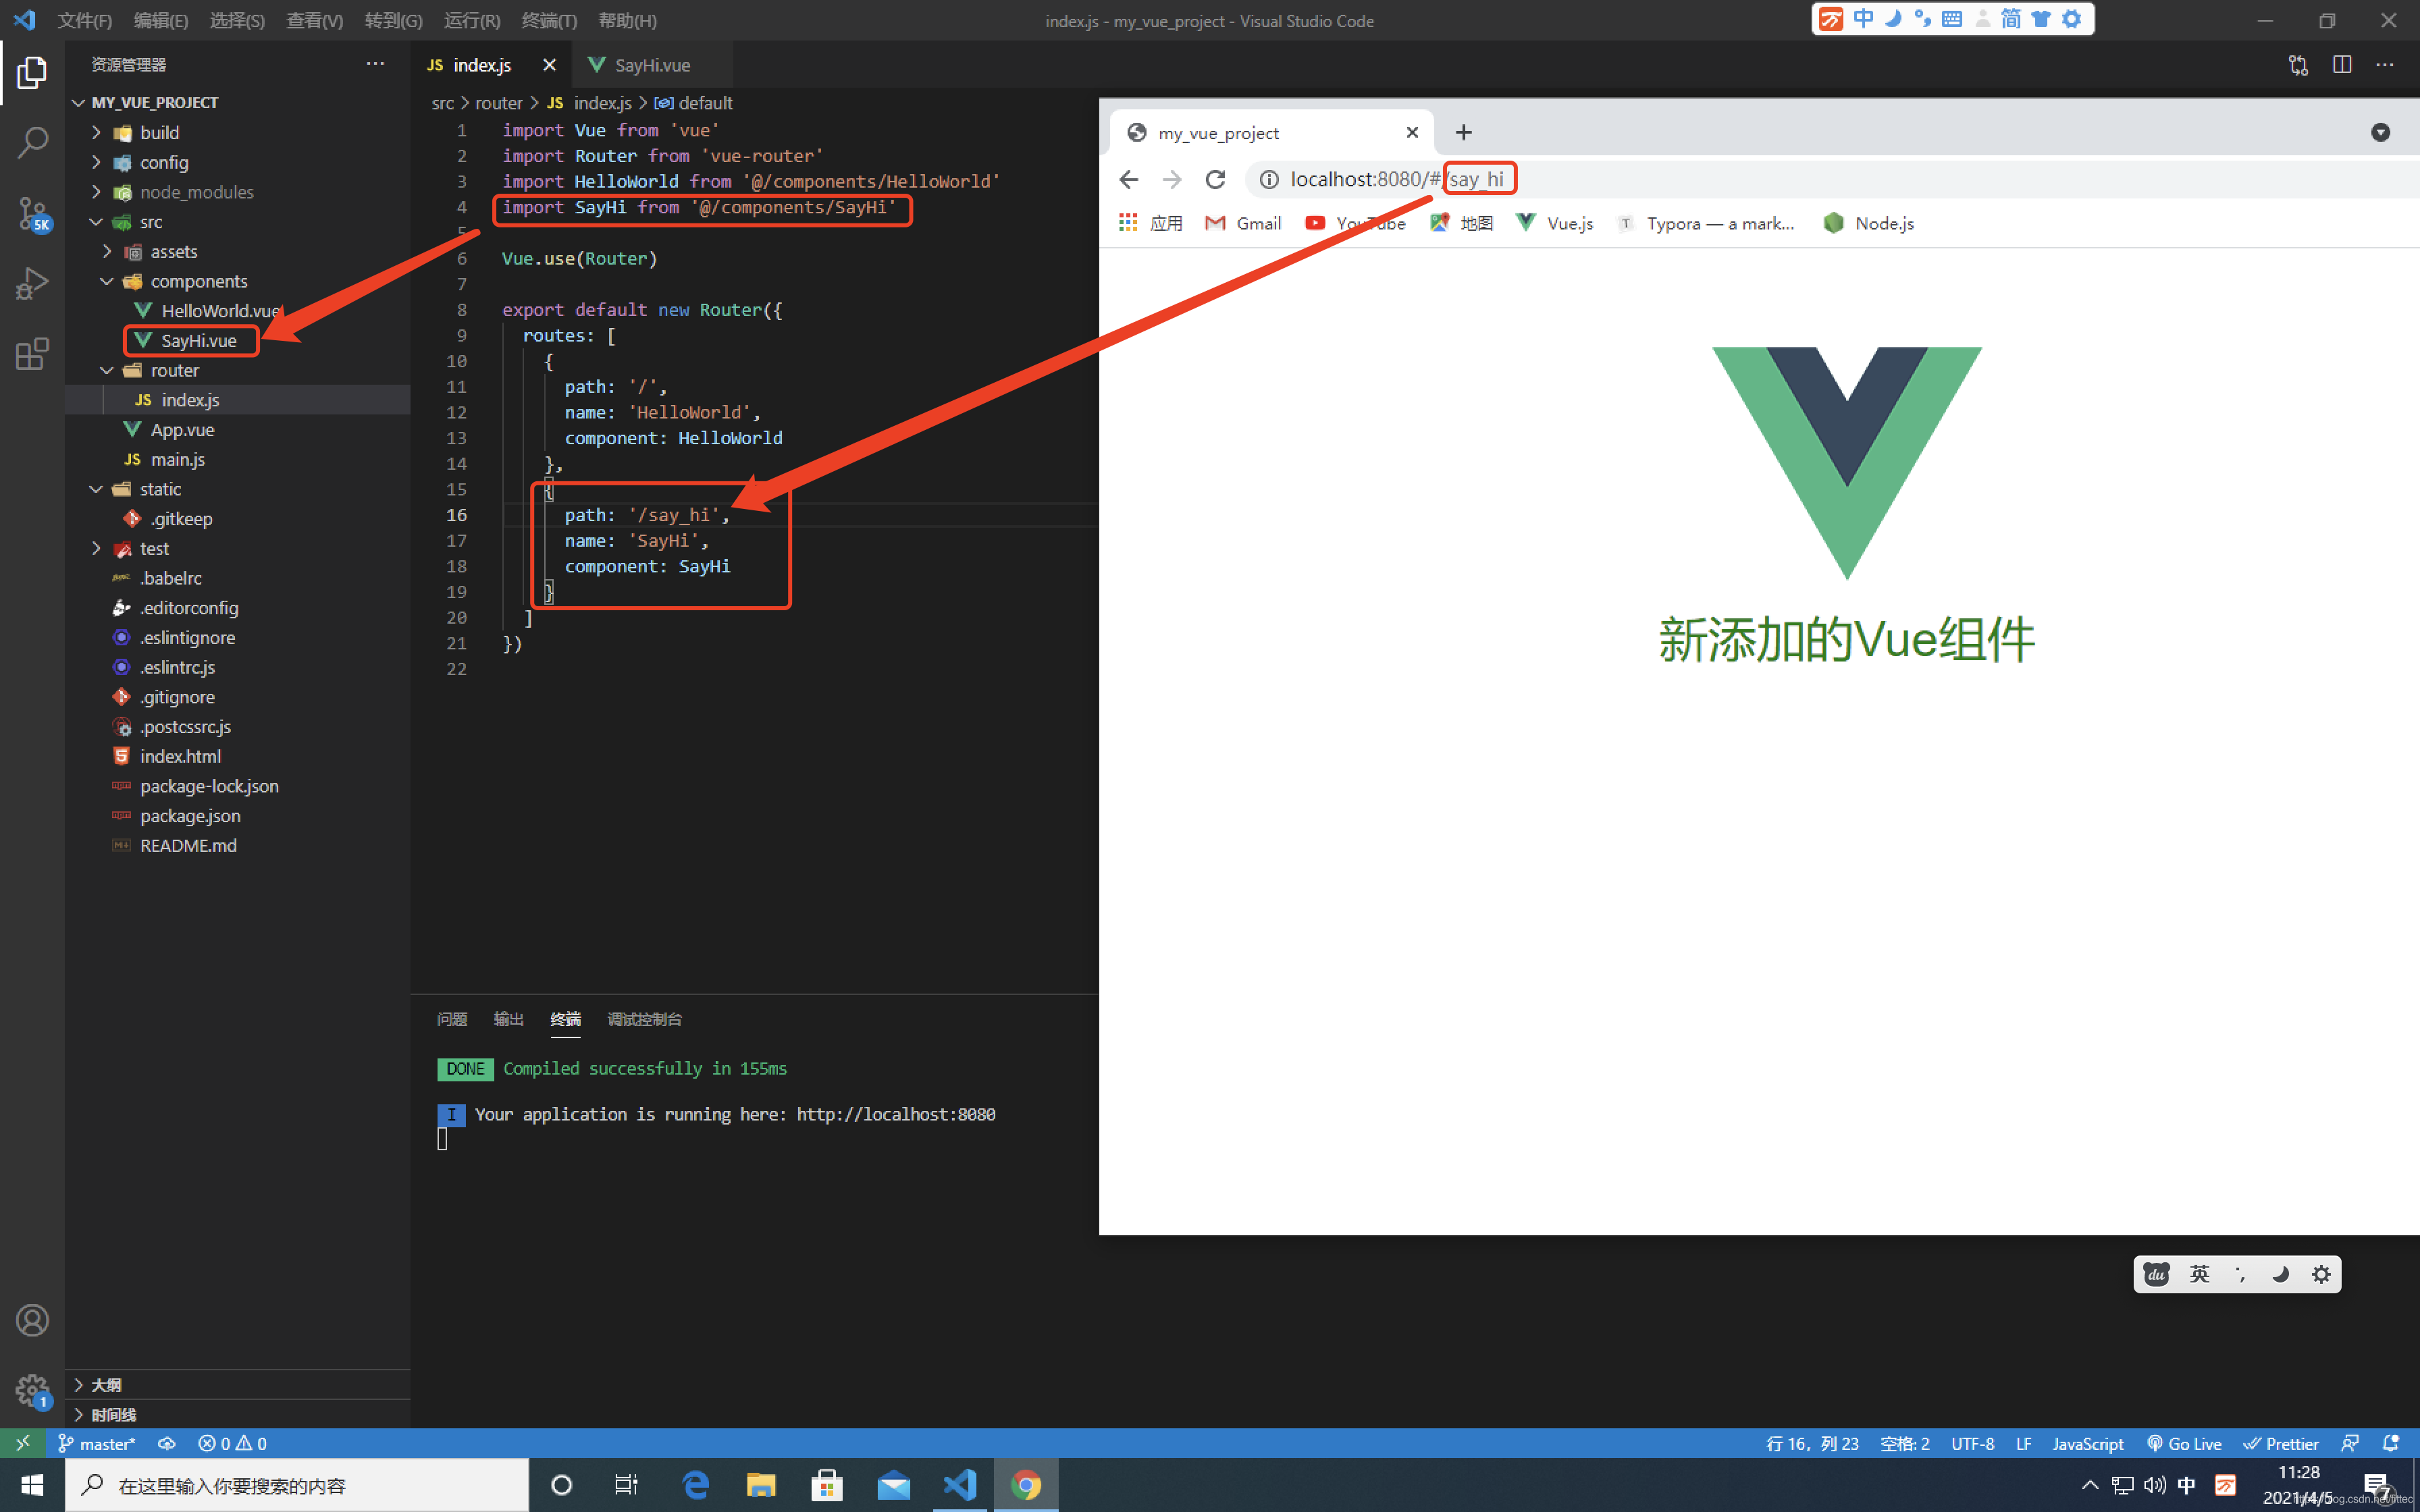Click the Chrome profile dropdown arrow
Viewport: 2420px width, 1512px height.
pyautogui.click(x=2381, y=132)
